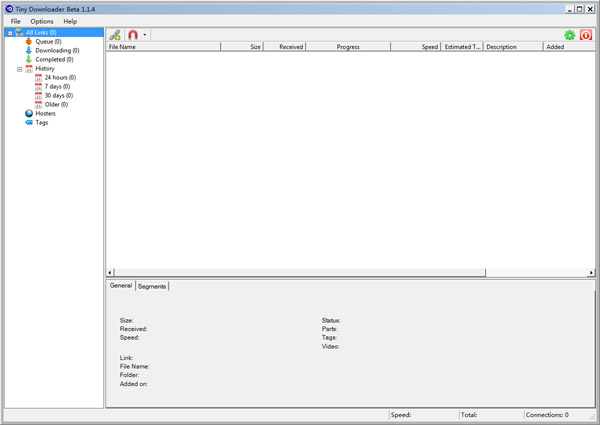Sort by the Received column header
Screen dimensions: 600x425
285,47
